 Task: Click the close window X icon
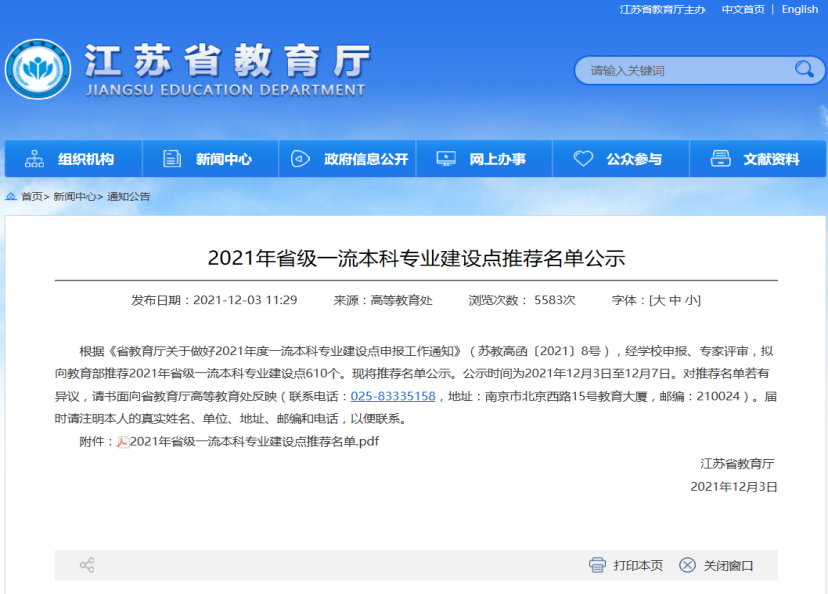pos(687,565)
